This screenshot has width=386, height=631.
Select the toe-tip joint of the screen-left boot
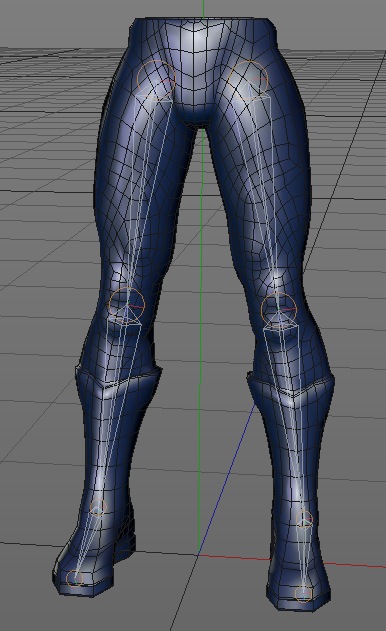(75, 579)
